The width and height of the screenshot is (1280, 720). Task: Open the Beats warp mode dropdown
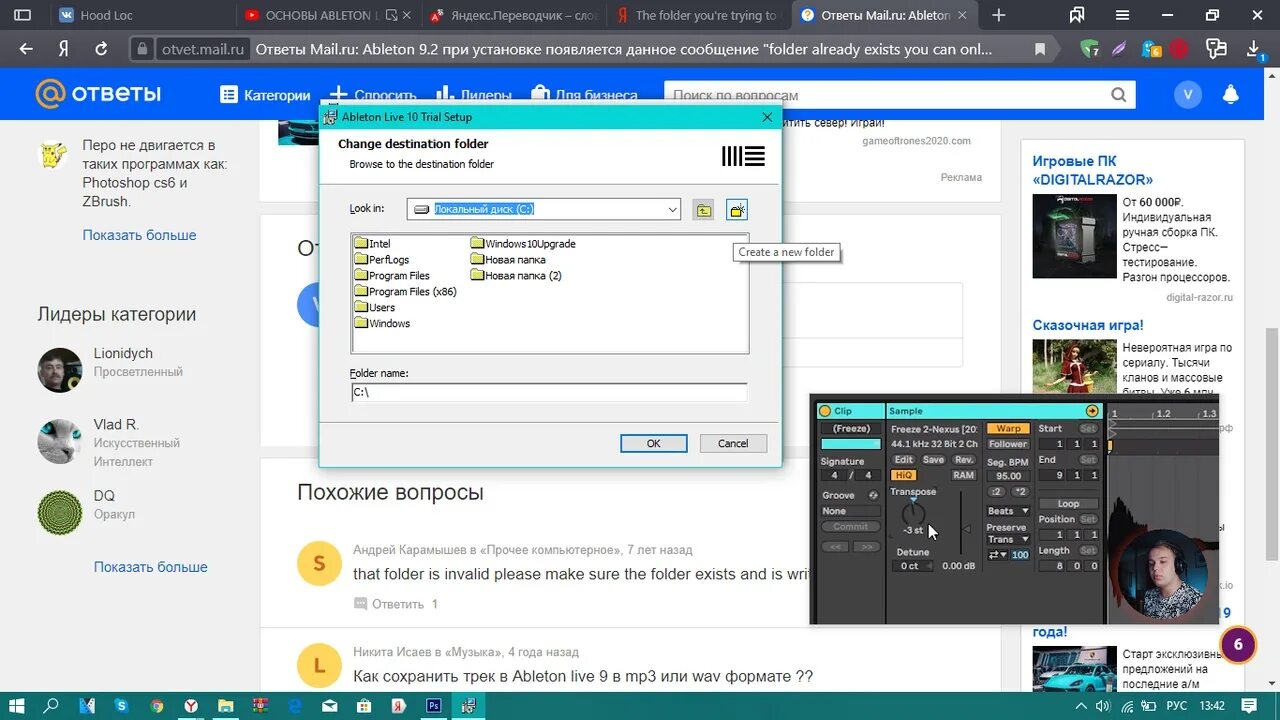click(1008, 511)
